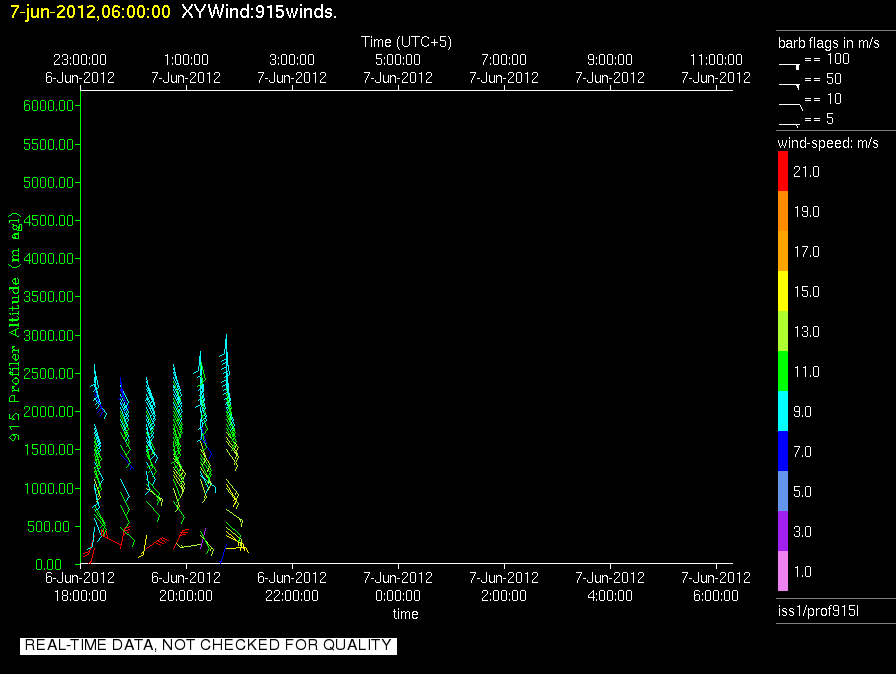
Task: Click the REAL-TIME DATA quality warning label
Action: click(x=208, y=645)
